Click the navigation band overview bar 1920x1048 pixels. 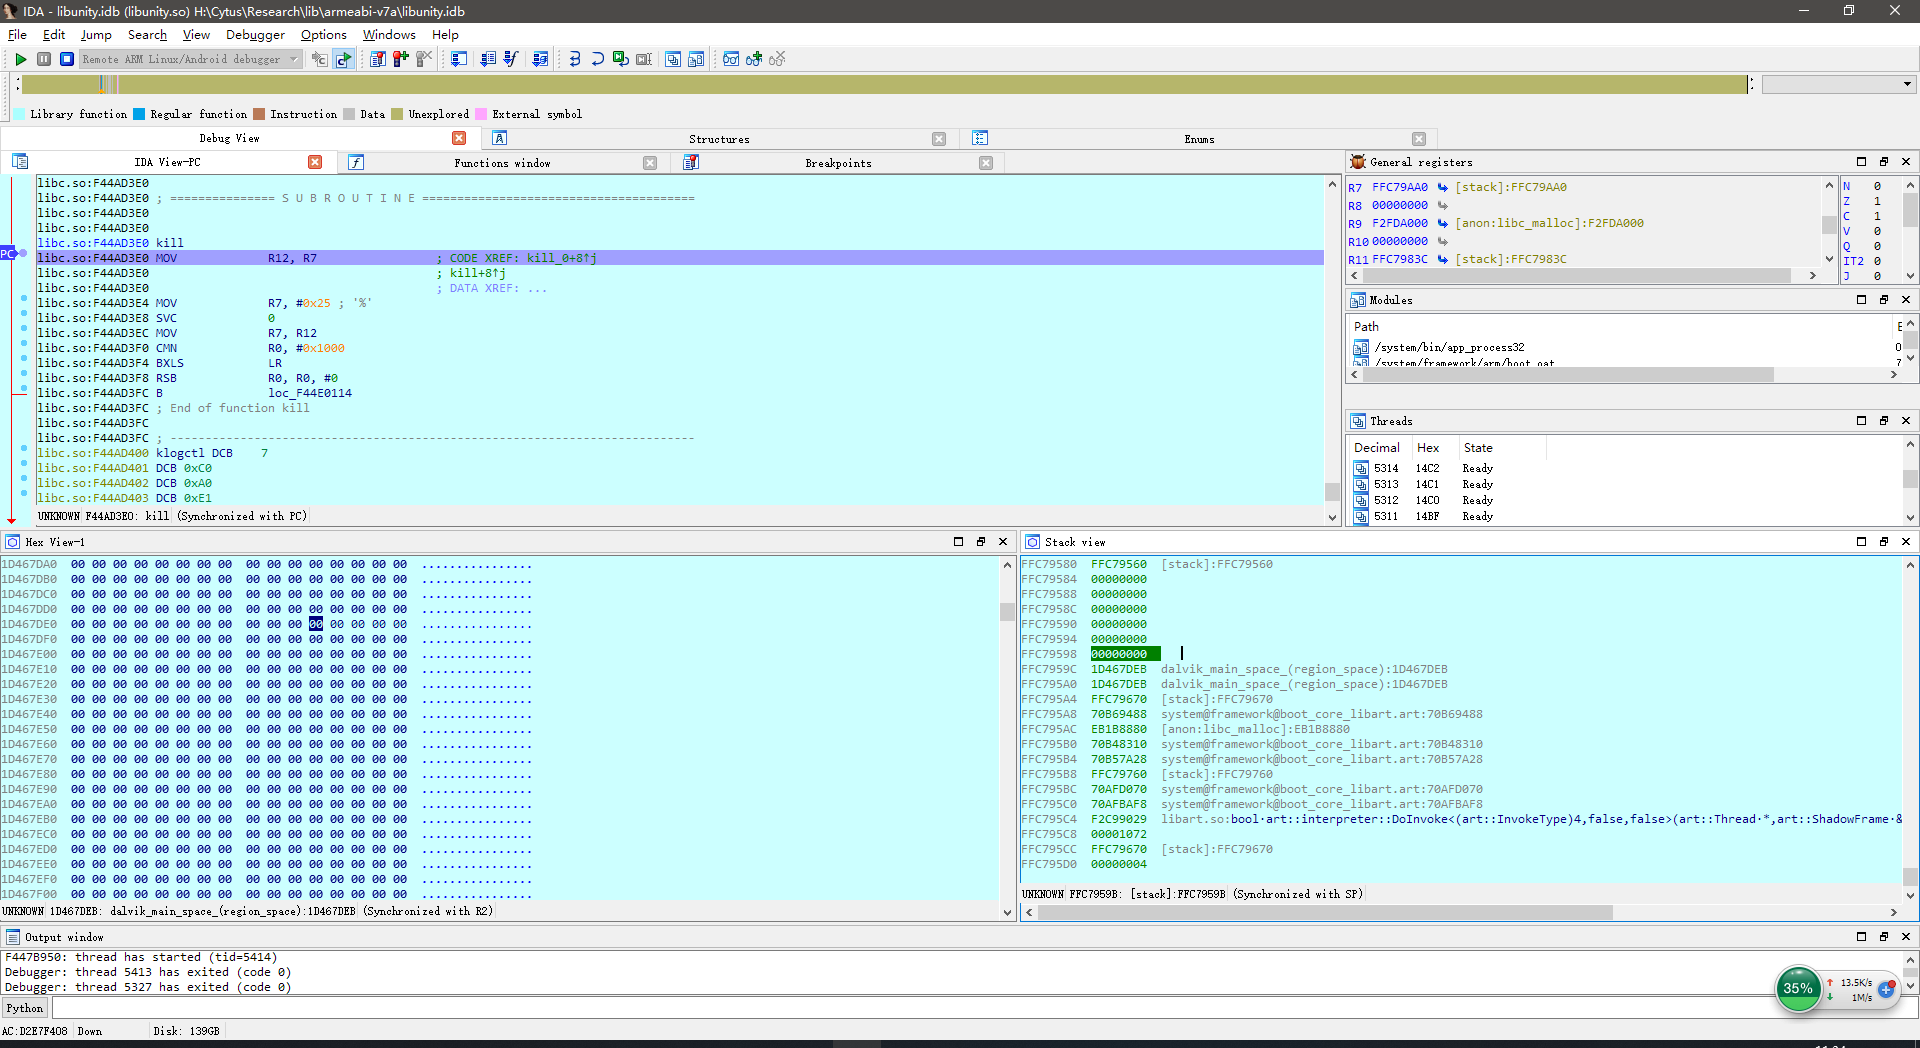tap(880, 85)
